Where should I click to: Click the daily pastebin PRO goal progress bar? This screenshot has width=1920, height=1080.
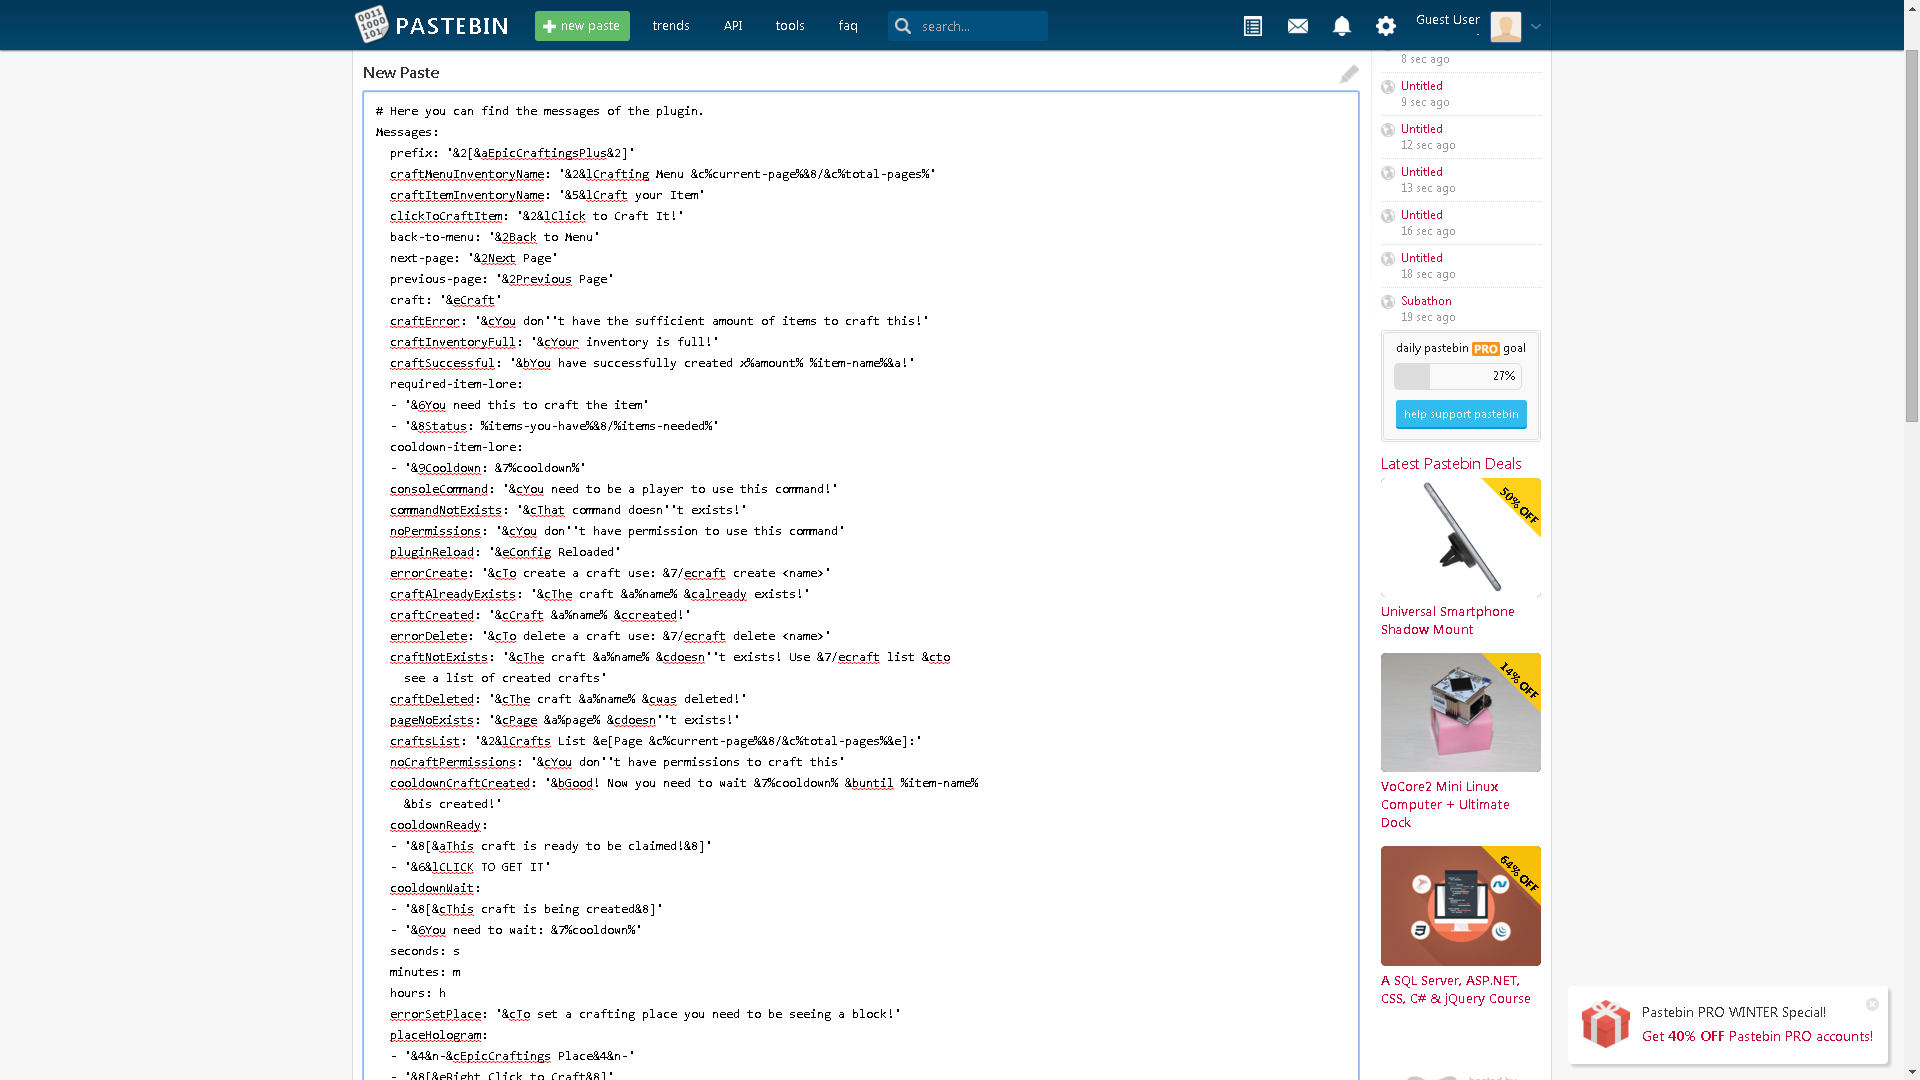(1457, 376)
